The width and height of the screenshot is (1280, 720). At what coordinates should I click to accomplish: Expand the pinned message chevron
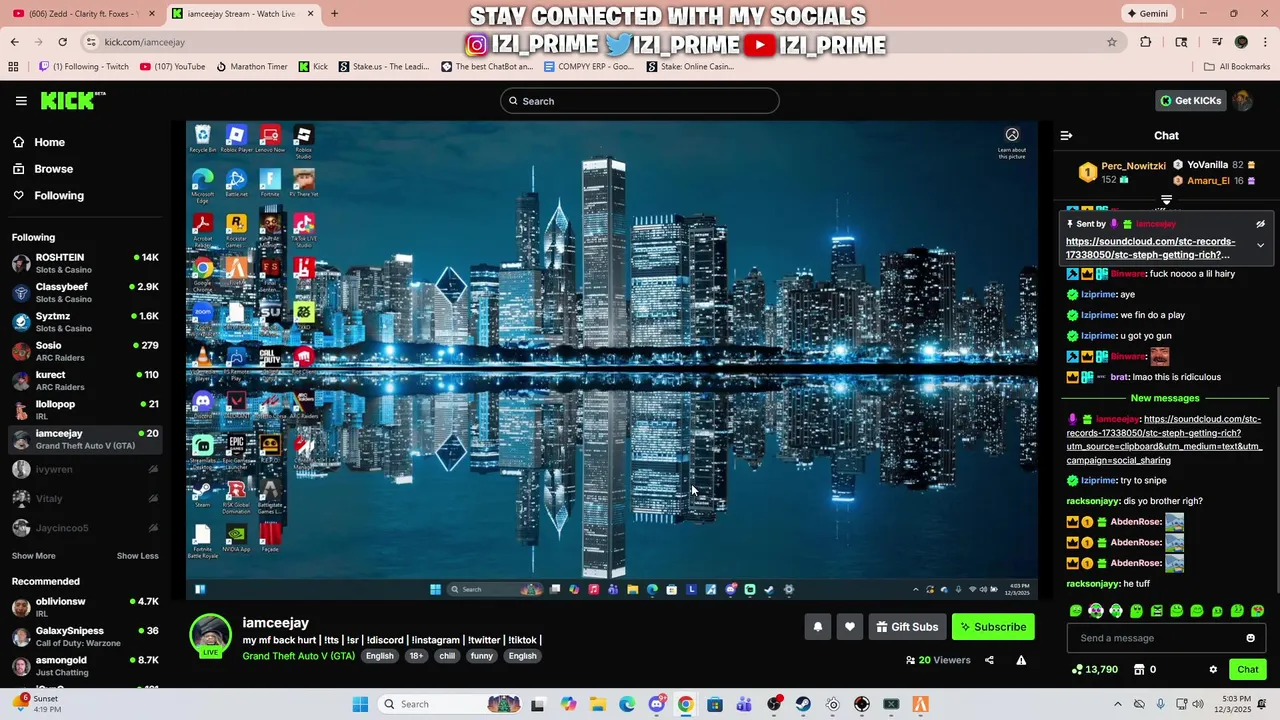pos(1260,245)
